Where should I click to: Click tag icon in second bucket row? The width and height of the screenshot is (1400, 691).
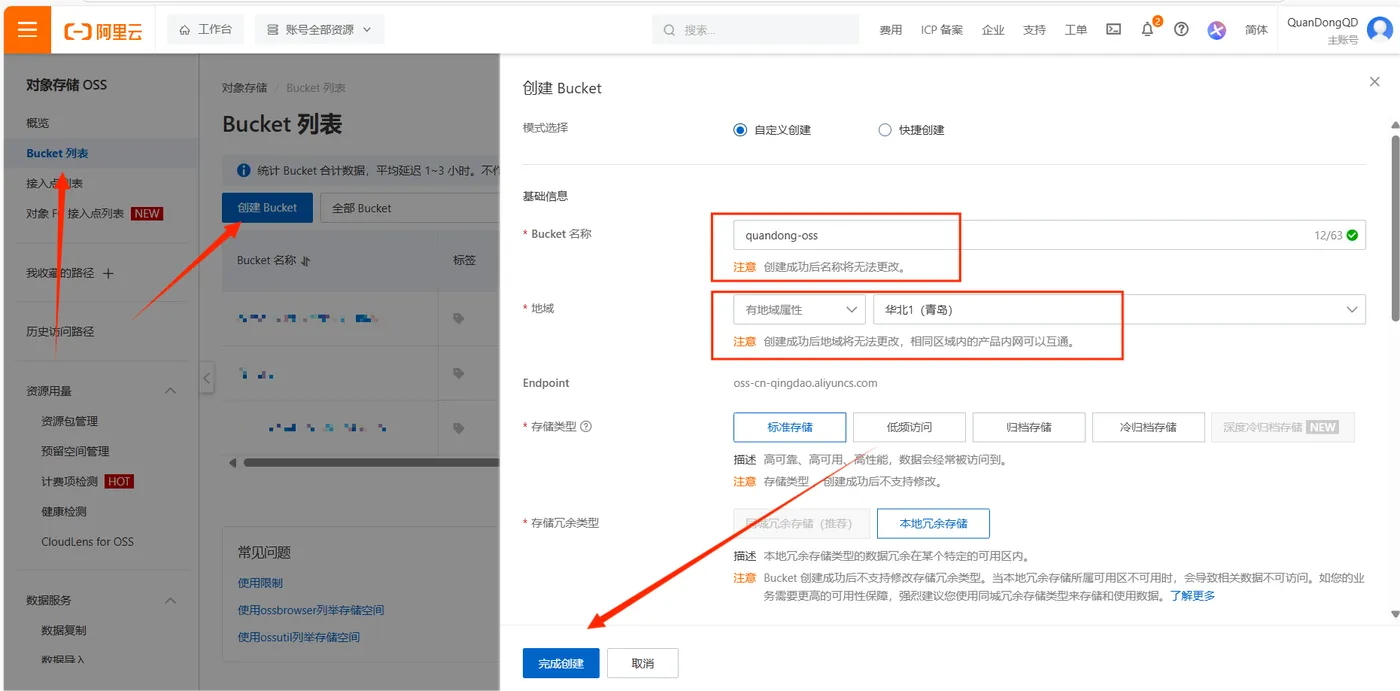pos(459,373)
